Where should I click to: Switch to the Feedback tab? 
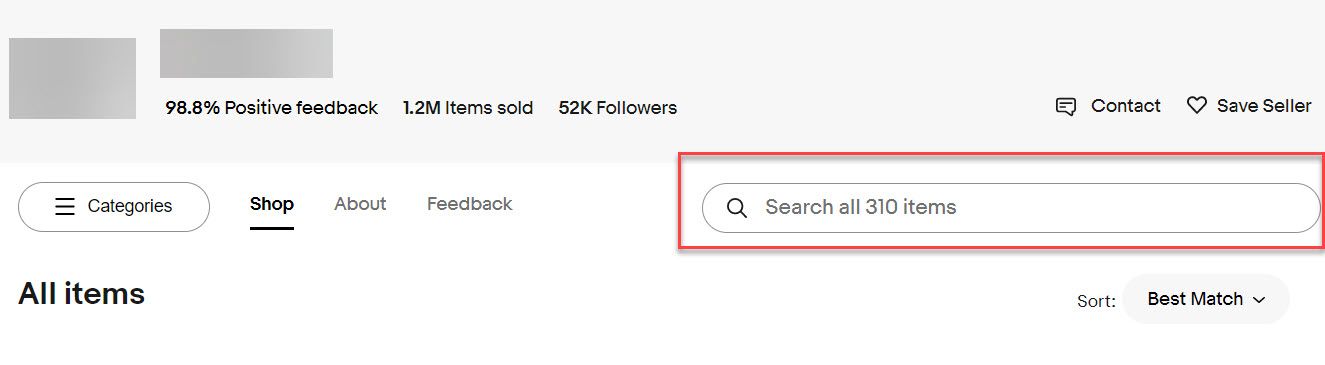[470, 204]
